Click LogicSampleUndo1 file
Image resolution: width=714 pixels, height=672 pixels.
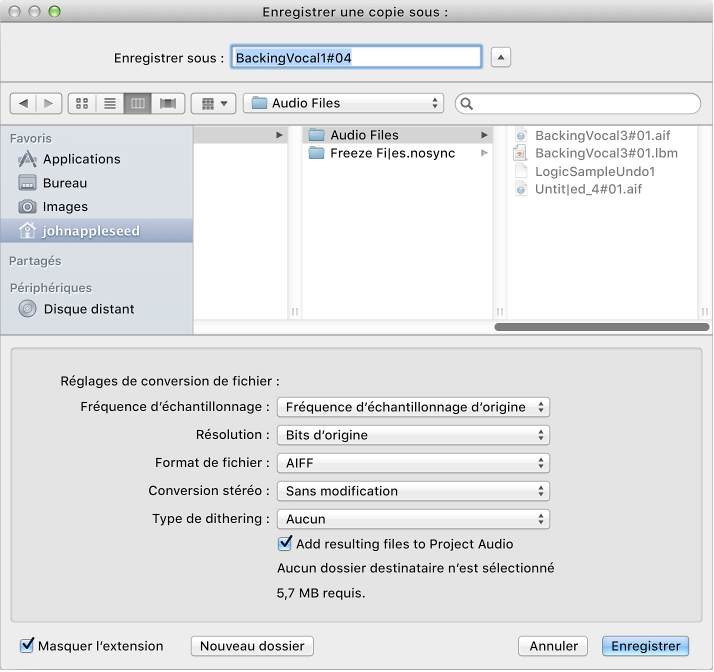coord(602,171)
